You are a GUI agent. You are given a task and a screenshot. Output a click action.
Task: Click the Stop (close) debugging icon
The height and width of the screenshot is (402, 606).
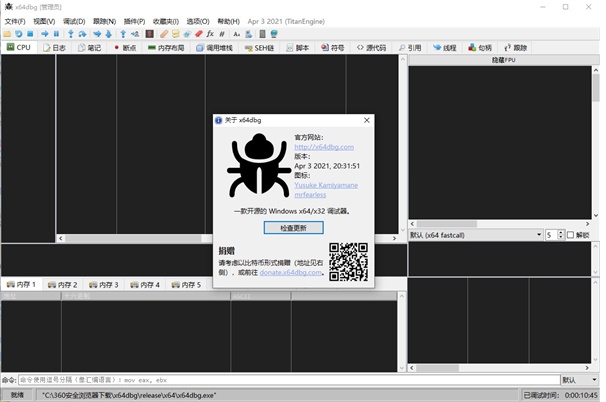click(x=30, y=34)
